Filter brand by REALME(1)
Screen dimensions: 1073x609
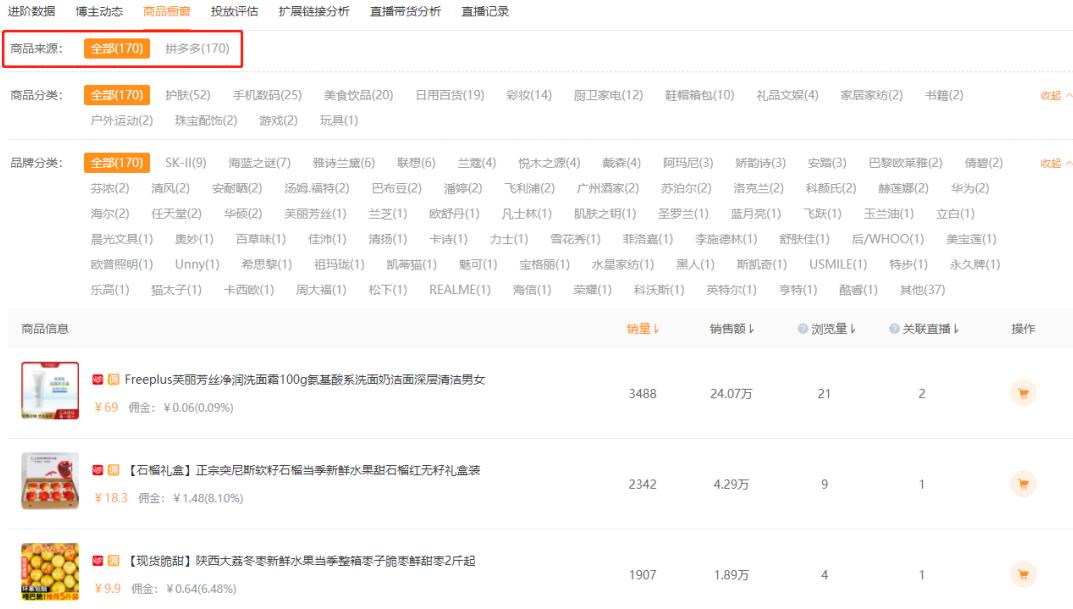click(x=460, y=289)
